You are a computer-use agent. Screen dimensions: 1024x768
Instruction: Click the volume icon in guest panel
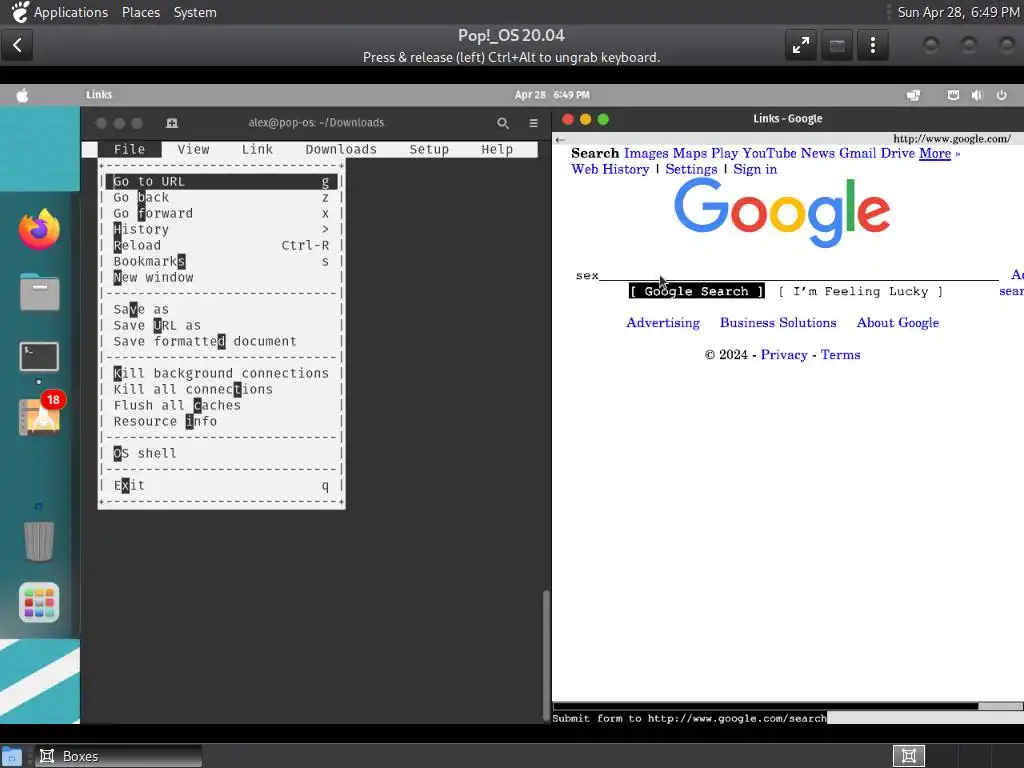[977, 95]
